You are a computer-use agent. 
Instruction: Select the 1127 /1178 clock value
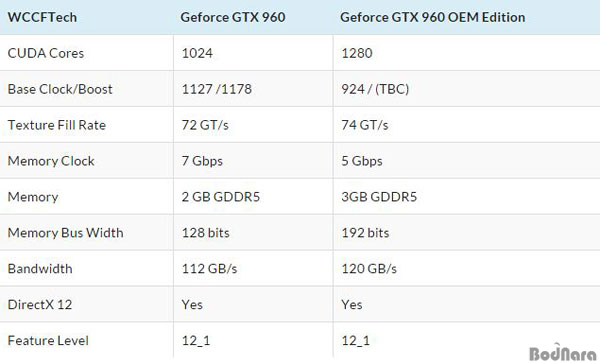coord(217,89)
